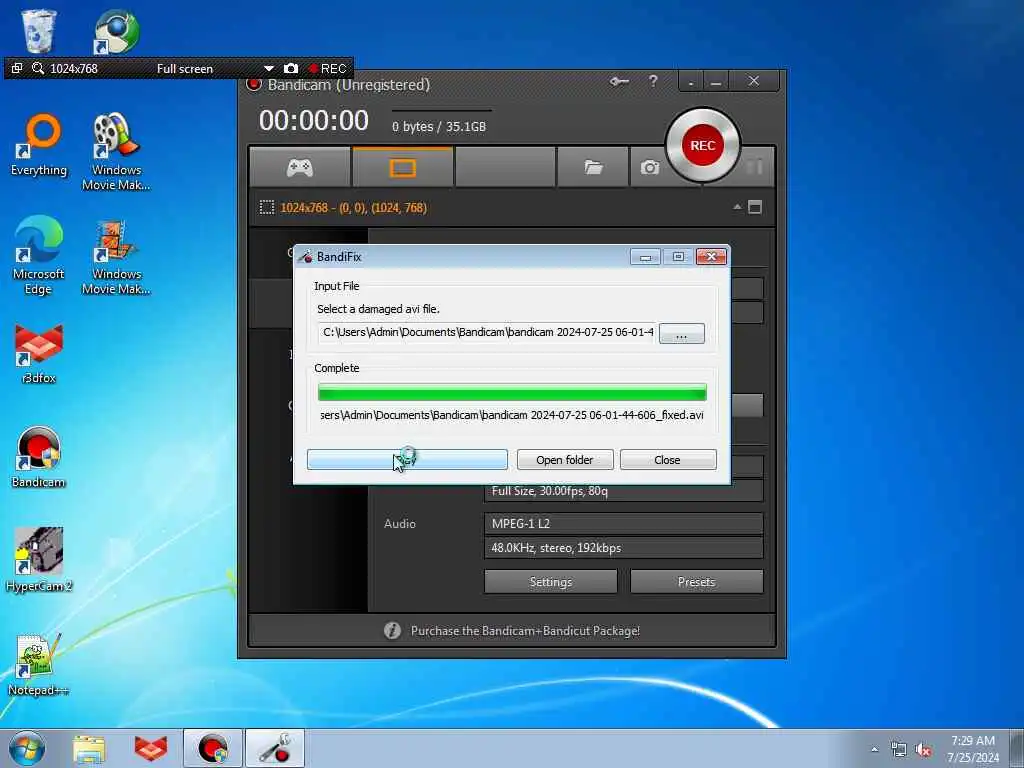Image resolution: width=1024 pixels, height=768 pixels.
Task: Open the Everything desktop shortcut
Action: [39, 145]
